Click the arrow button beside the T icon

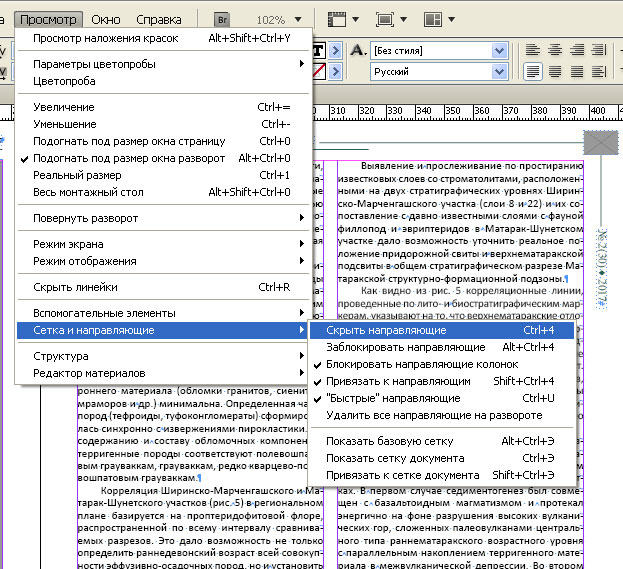pos(335,50)
